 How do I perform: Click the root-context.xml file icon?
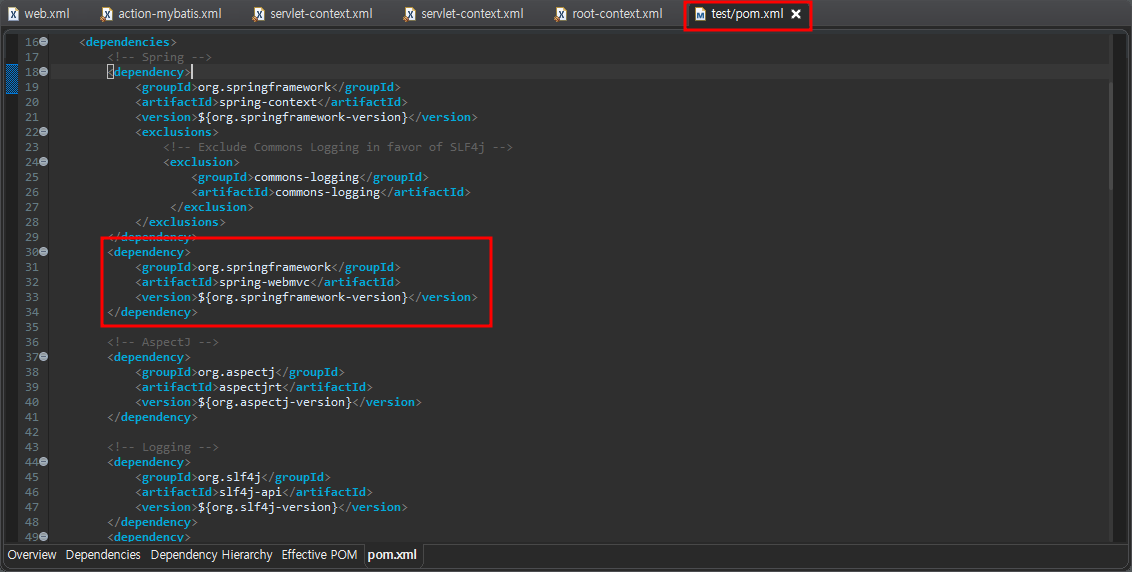pos(561,14)
